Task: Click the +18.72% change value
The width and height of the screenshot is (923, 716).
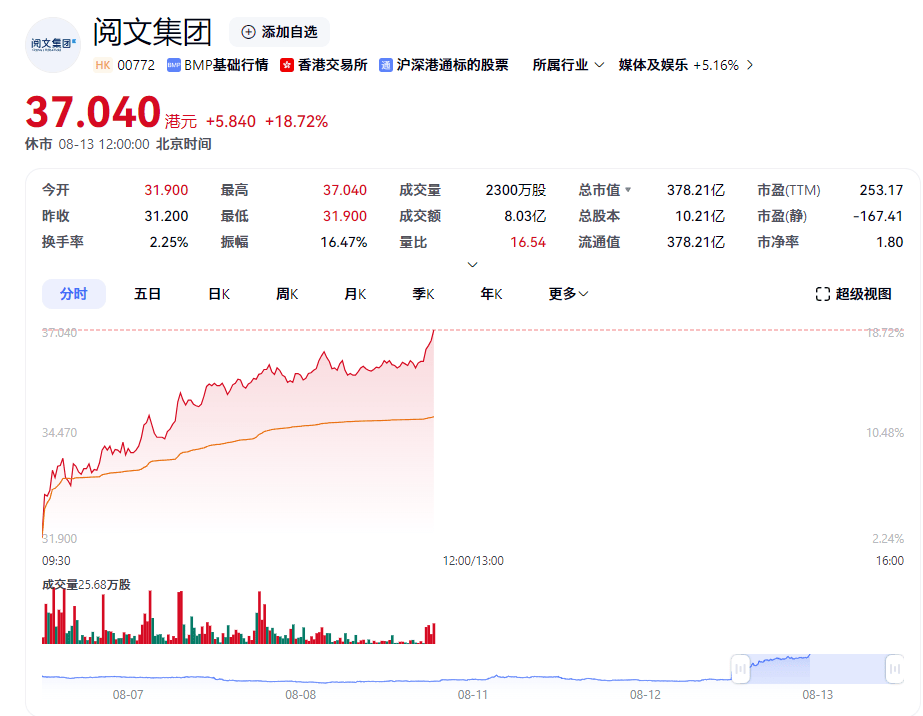Action: (296, 121)
